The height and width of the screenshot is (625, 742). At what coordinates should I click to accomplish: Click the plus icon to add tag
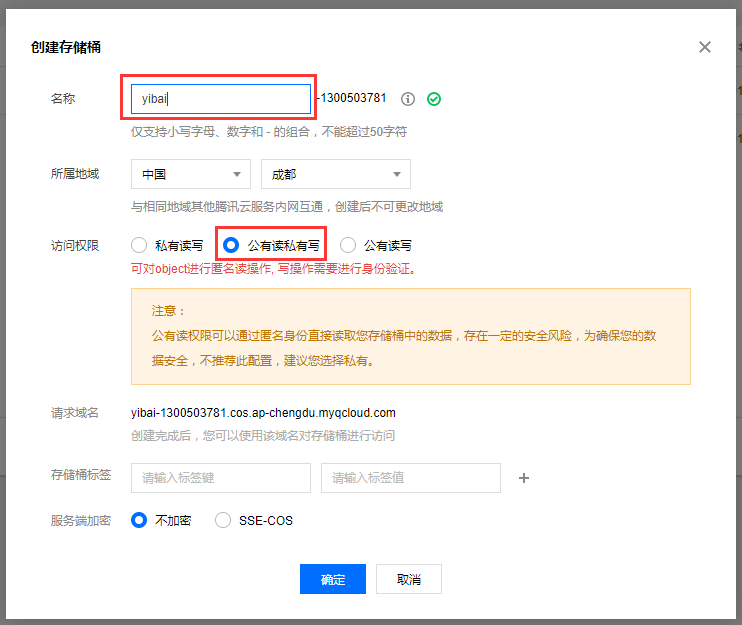(x=523, y=478)
